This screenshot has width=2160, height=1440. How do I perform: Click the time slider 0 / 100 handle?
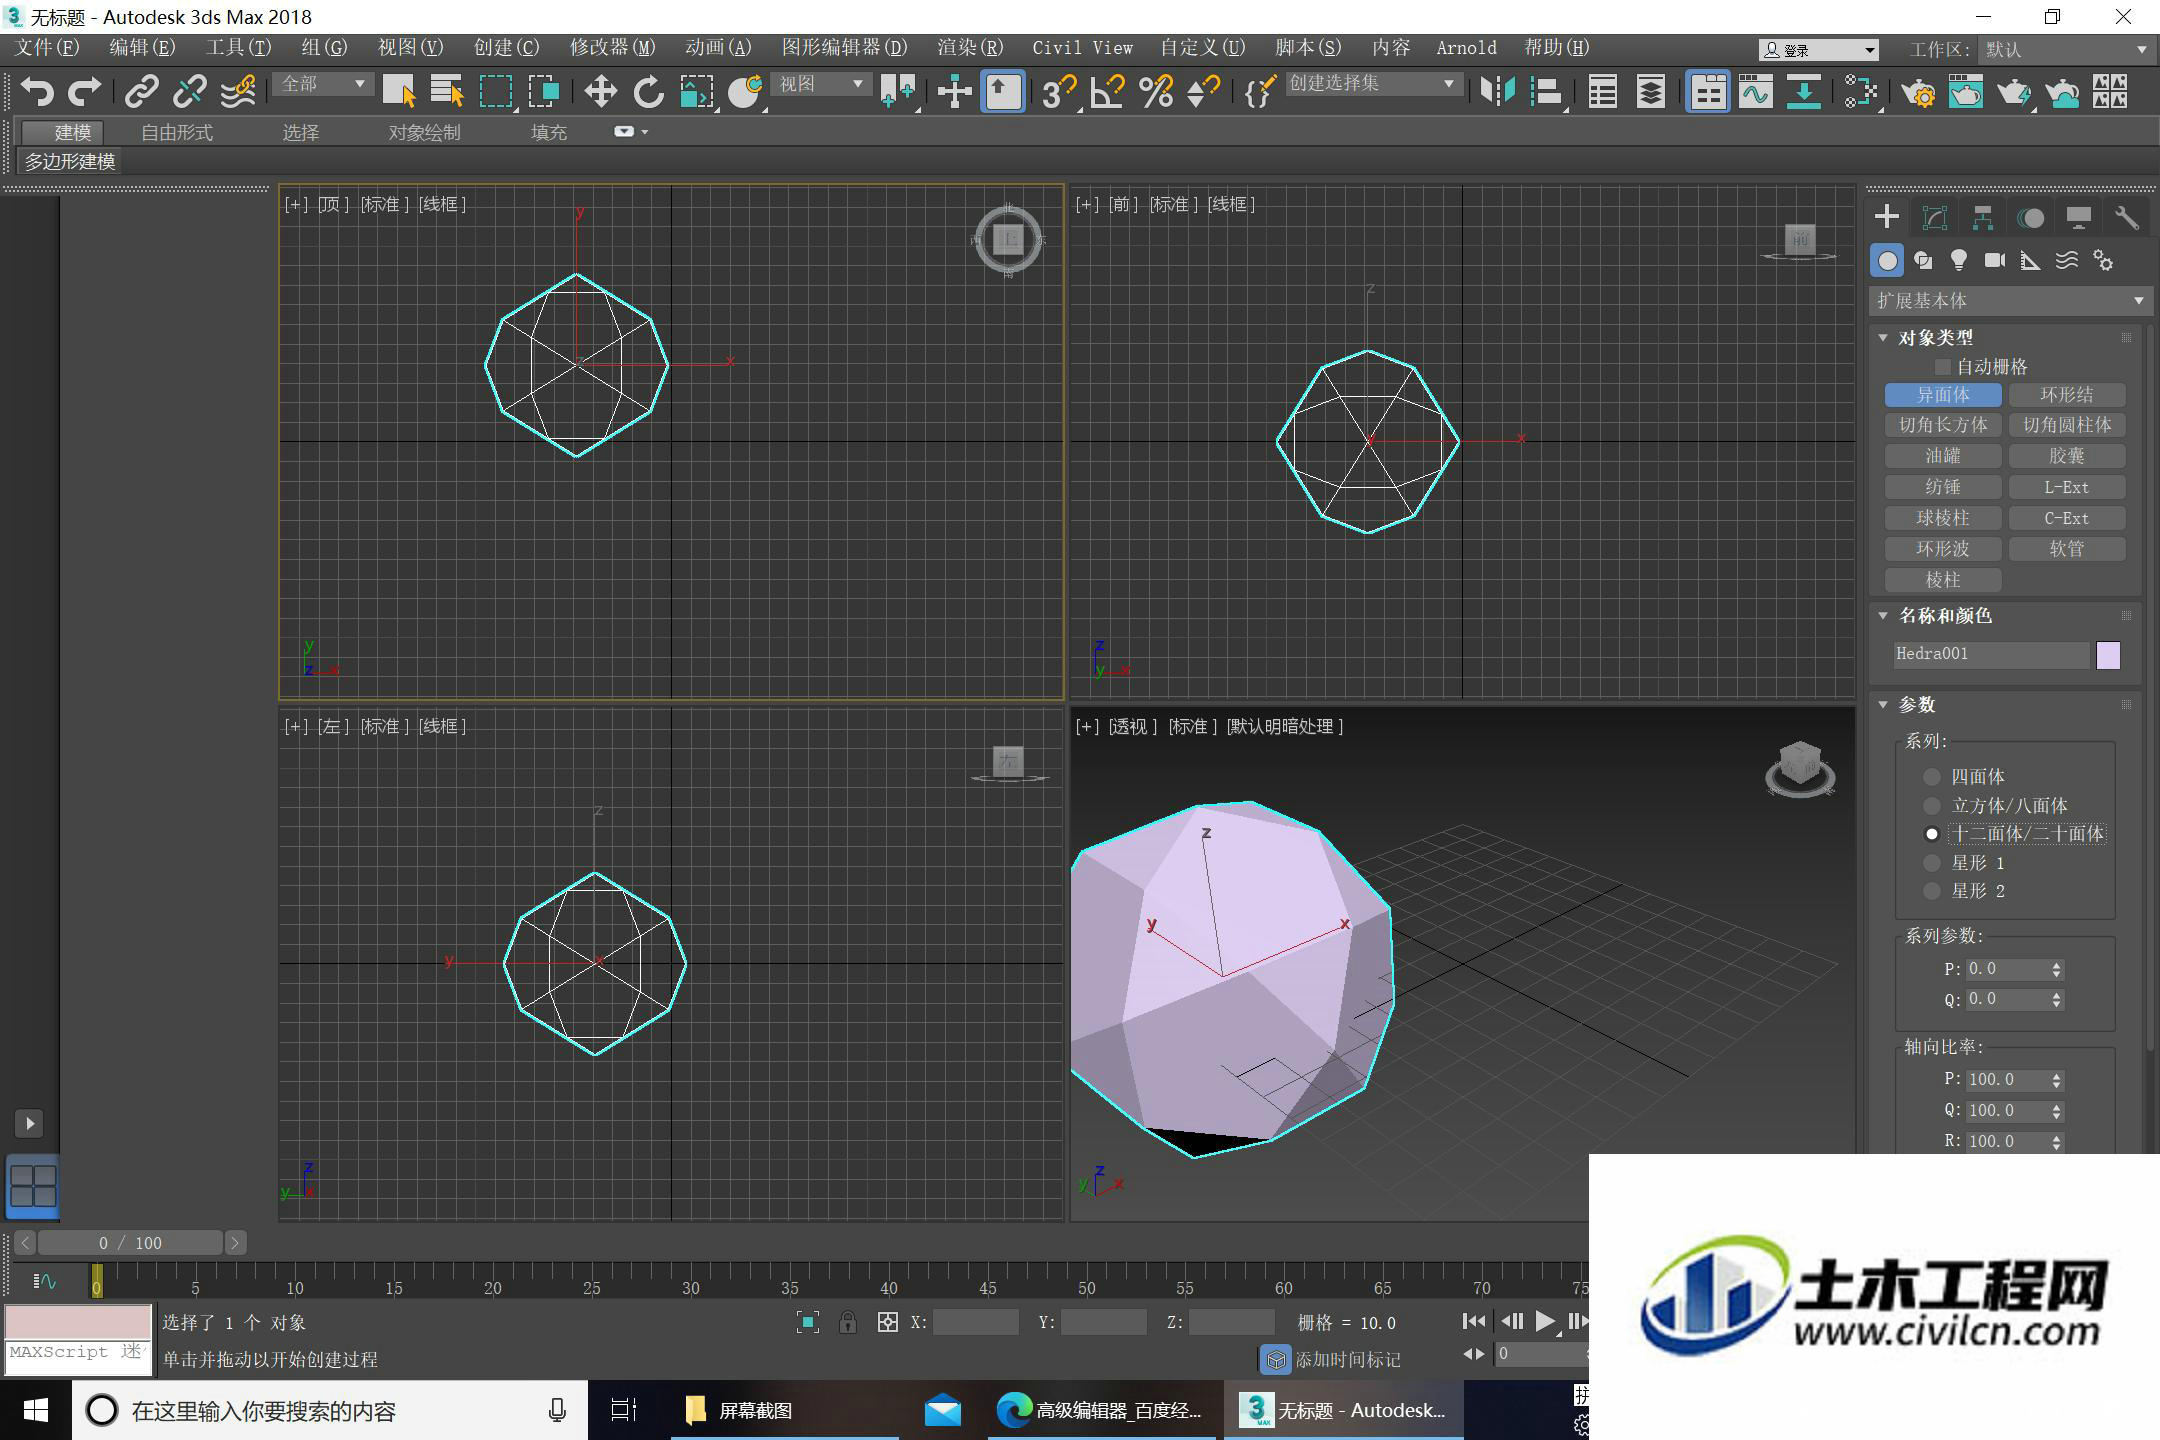(x=130, y=1243)
